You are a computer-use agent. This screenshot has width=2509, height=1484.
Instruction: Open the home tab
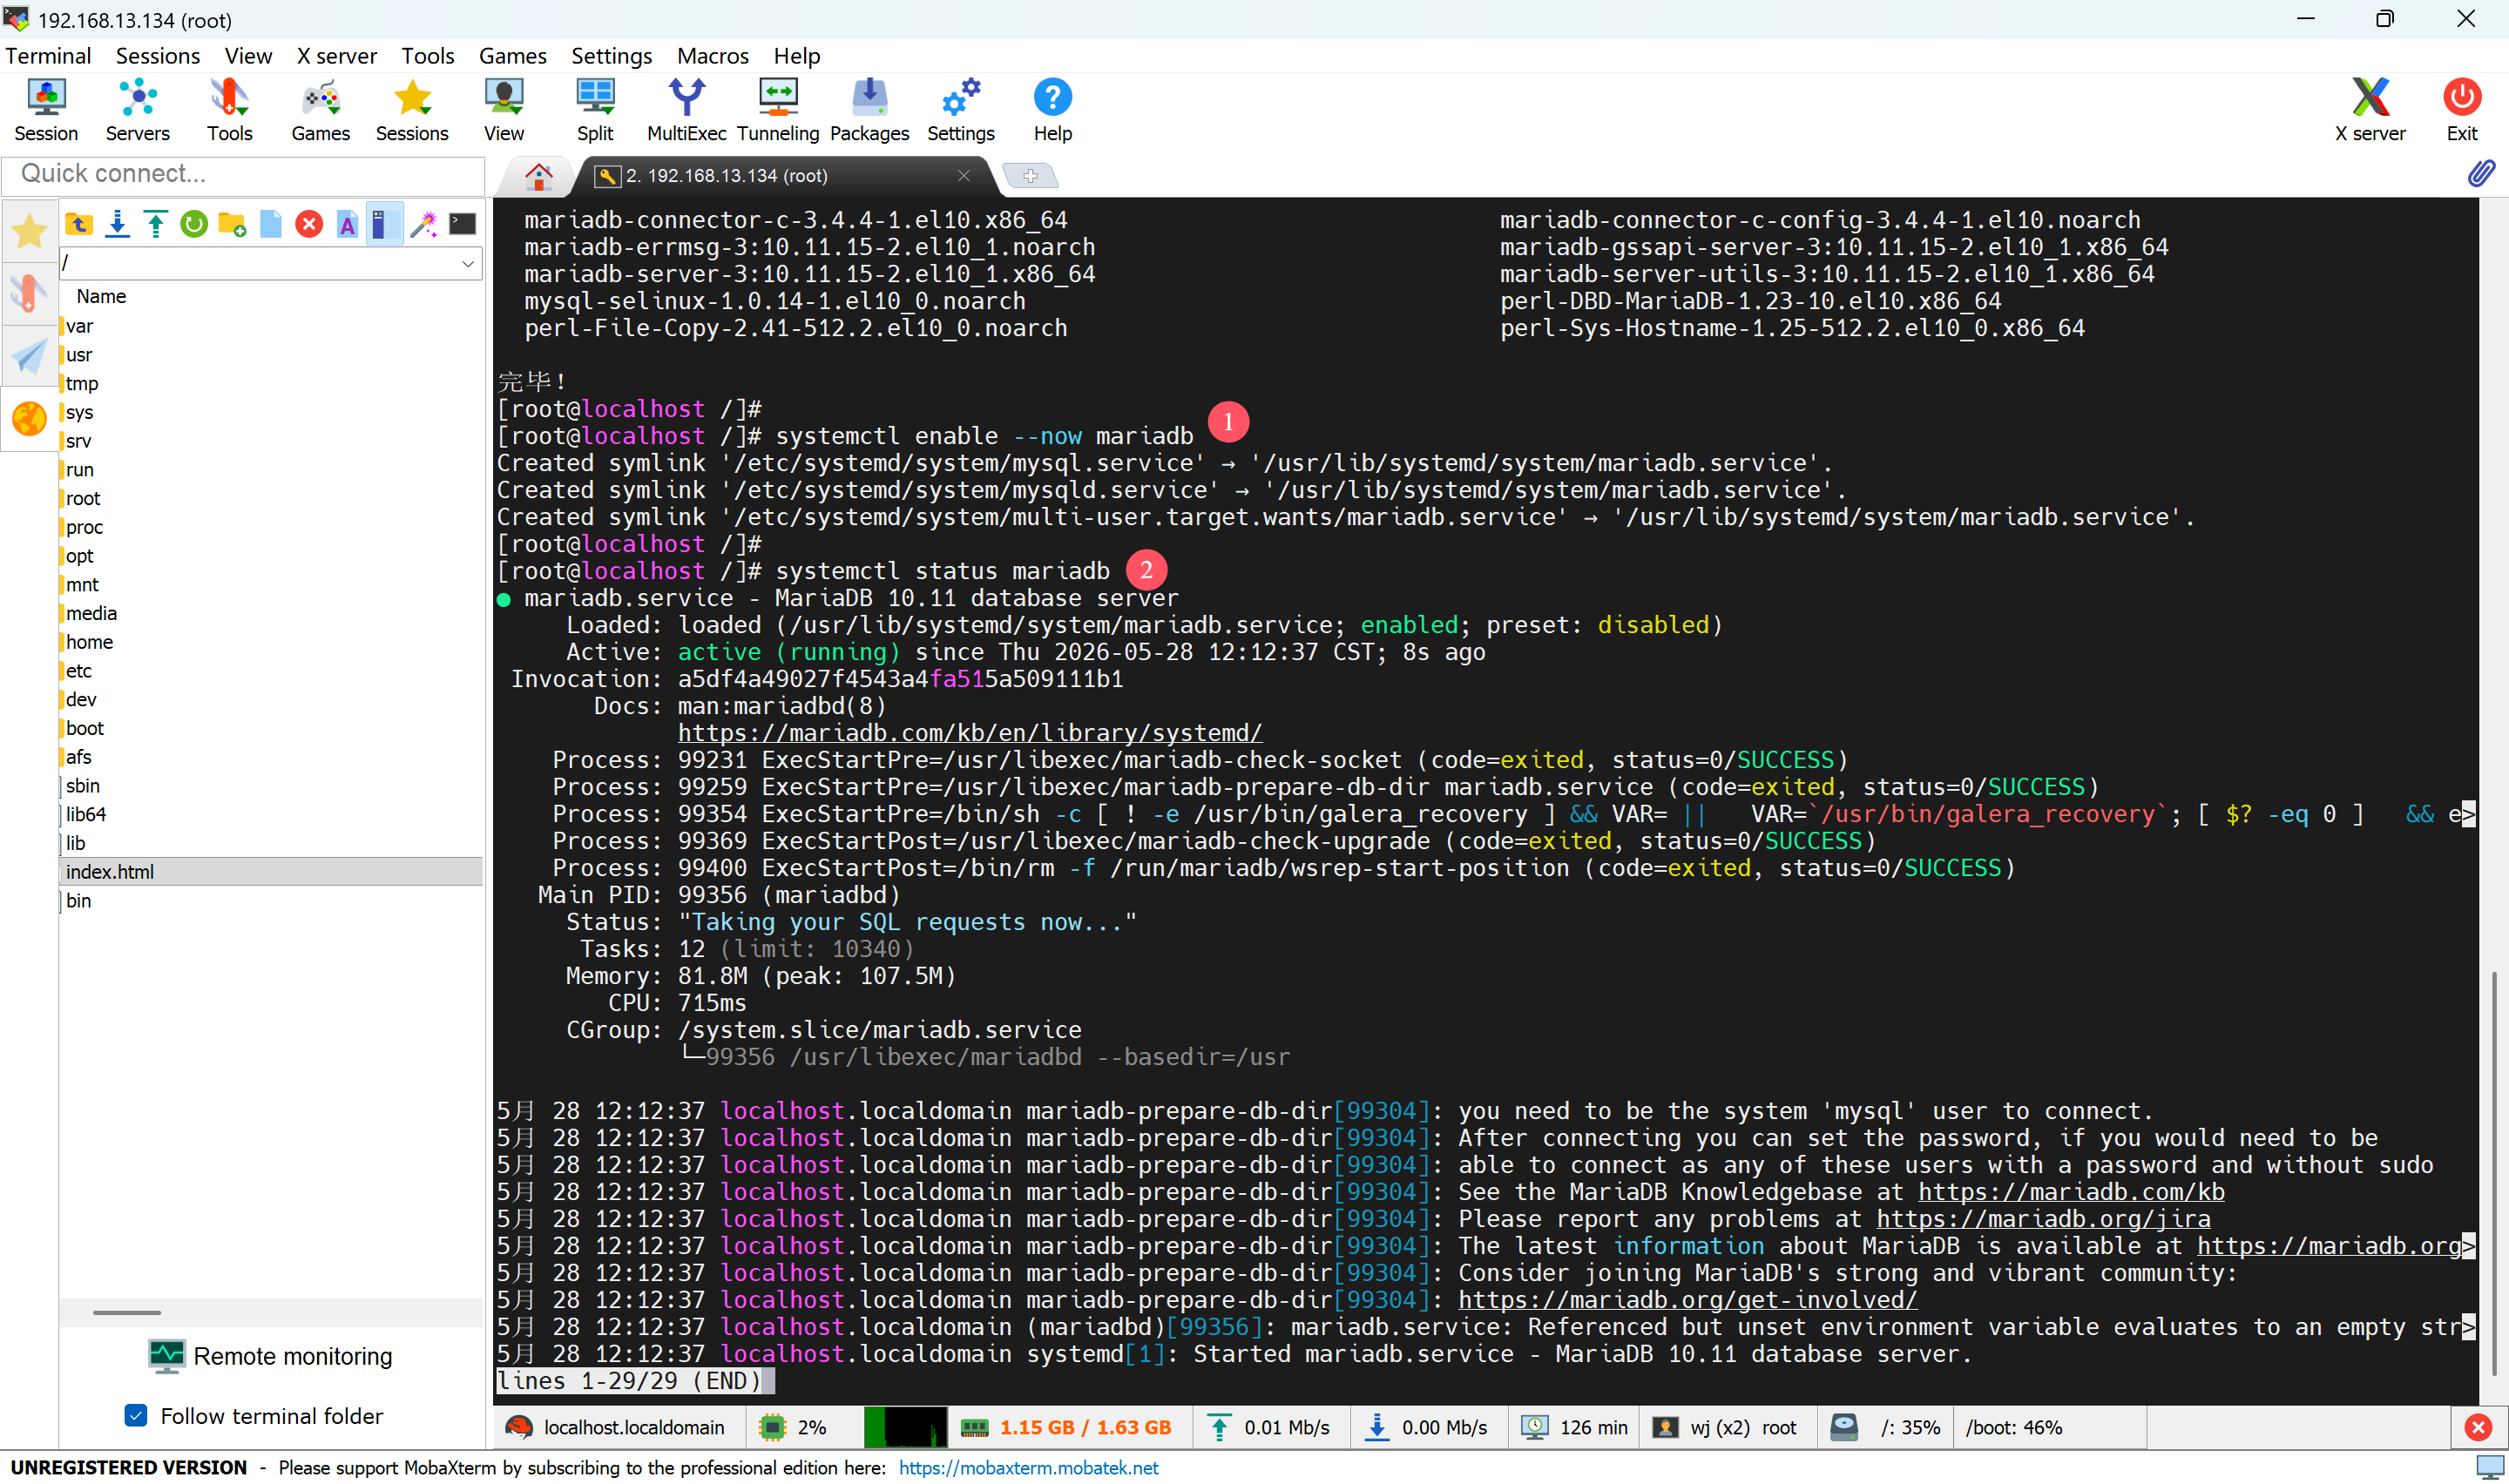539,177
